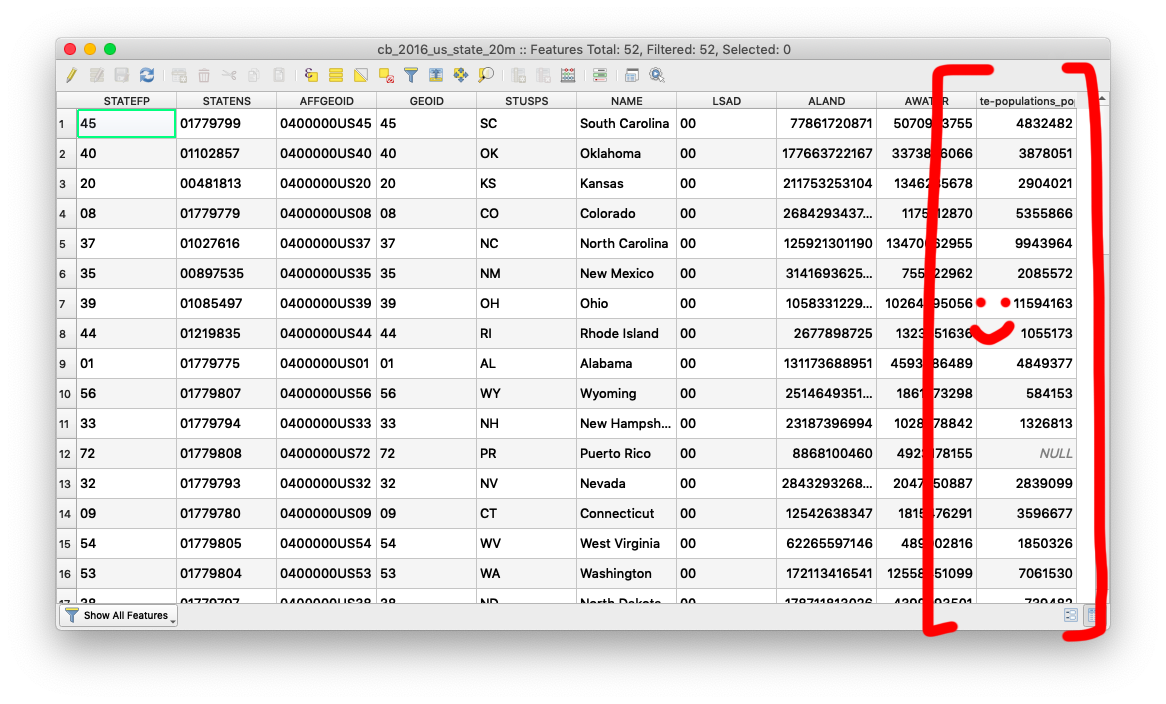Move selection to top icon
1166x704 pixels.
tap(436, 75)
